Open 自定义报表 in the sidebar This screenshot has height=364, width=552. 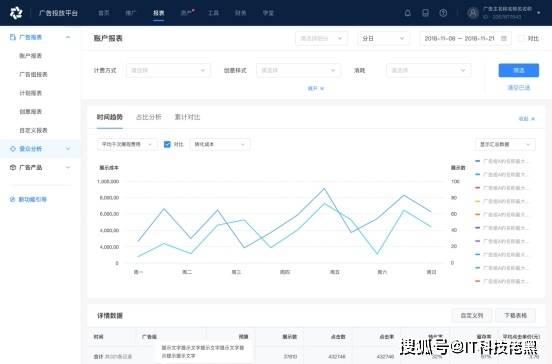click(33, 130)
